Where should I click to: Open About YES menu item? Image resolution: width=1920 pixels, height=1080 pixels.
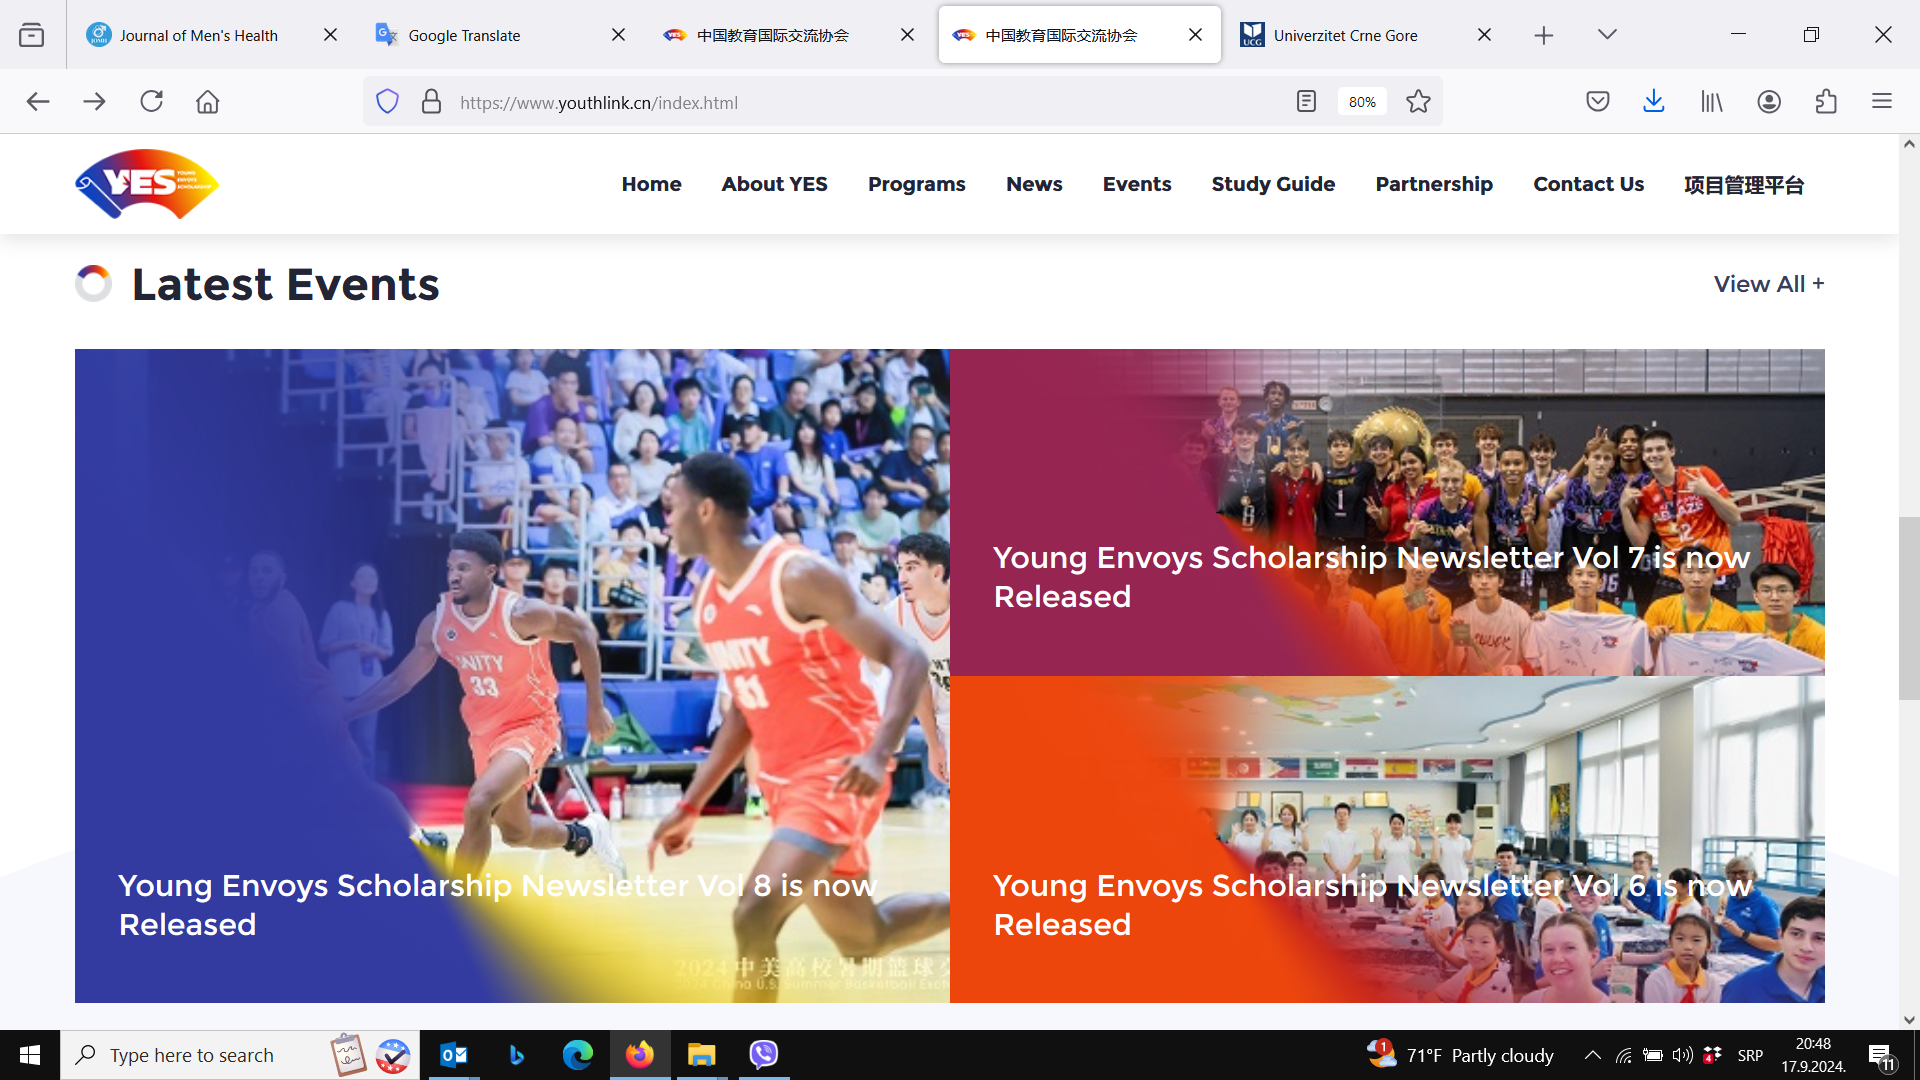coord(774,184)
